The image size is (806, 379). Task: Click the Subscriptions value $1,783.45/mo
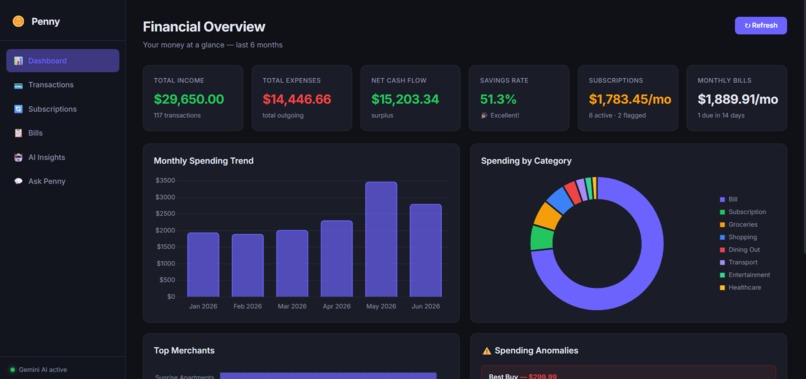pyautogui.click(x=630, y=99)
